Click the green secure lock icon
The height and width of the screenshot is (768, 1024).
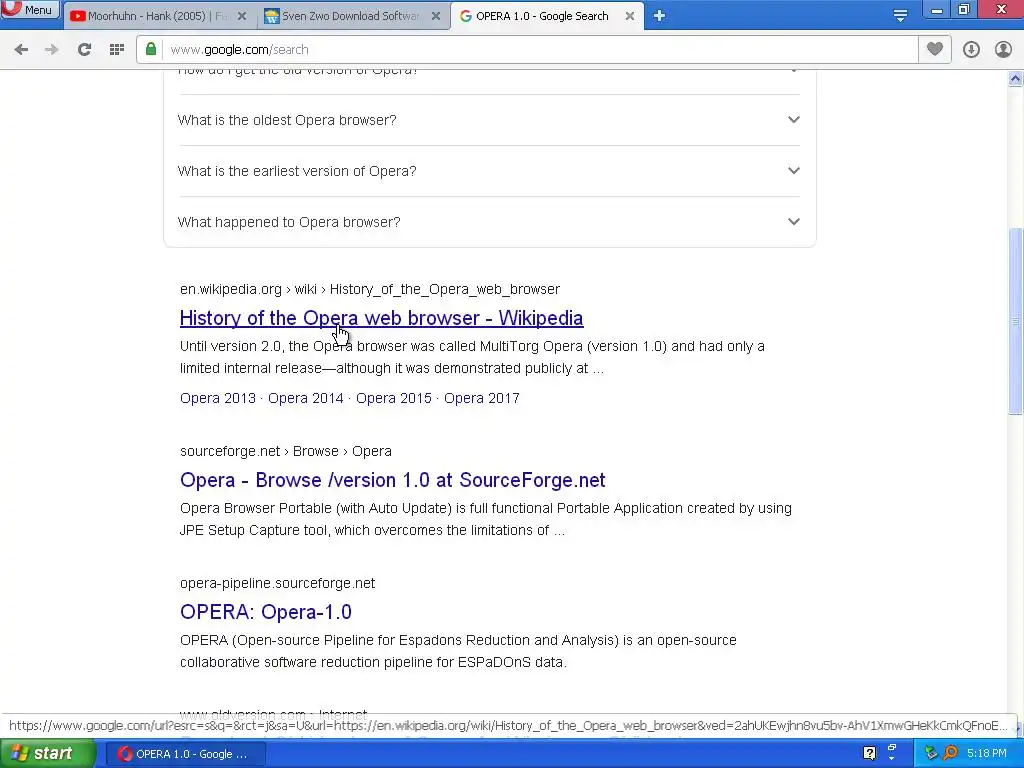coord(151,50)
